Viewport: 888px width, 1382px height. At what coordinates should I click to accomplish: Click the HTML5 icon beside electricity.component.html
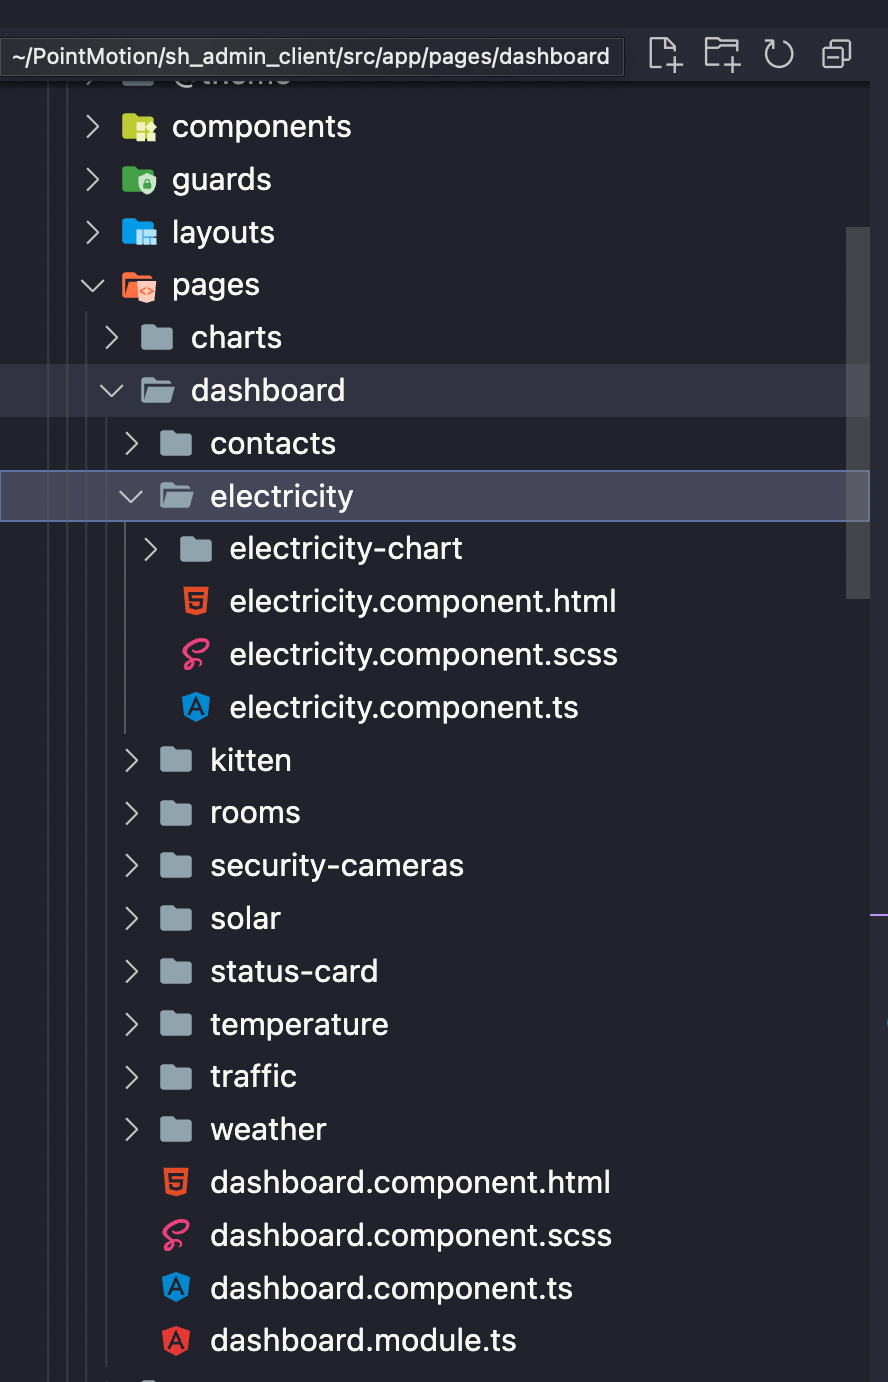click(196, 601)
